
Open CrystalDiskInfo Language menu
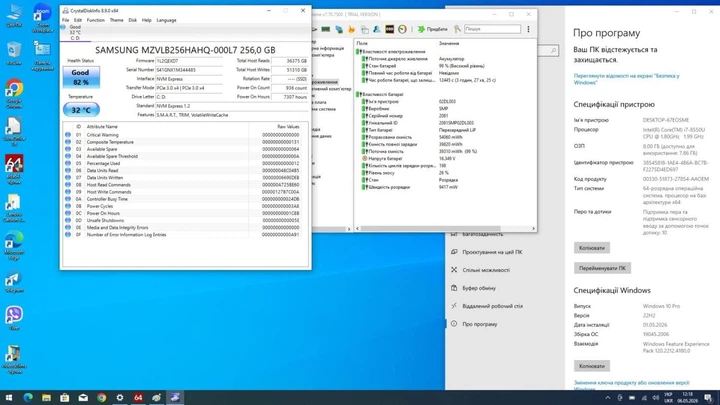tap(166, 20)
